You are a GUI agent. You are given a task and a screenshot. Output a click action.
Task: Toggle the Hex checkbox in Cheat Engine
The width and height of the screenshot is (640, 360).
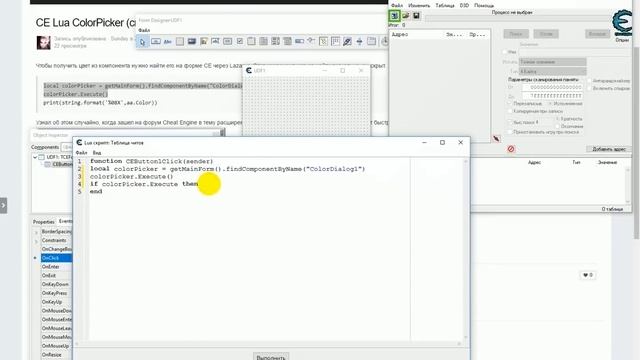pos(504,52)
